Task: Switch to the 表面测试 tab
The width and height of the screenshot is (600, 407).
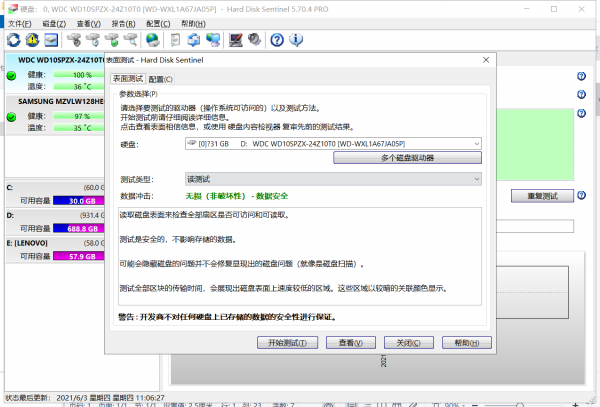Action: (x=128, y=78)
